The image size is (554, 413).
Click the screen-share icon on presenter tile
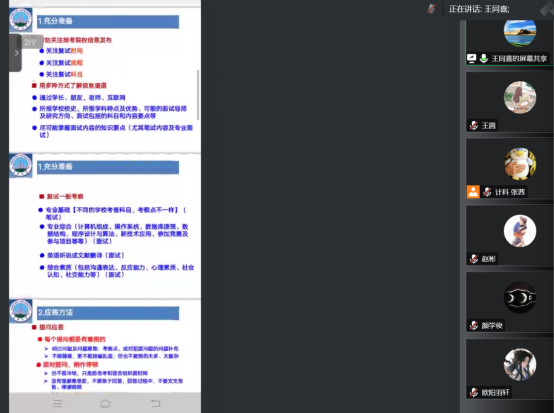coord(471,58)
